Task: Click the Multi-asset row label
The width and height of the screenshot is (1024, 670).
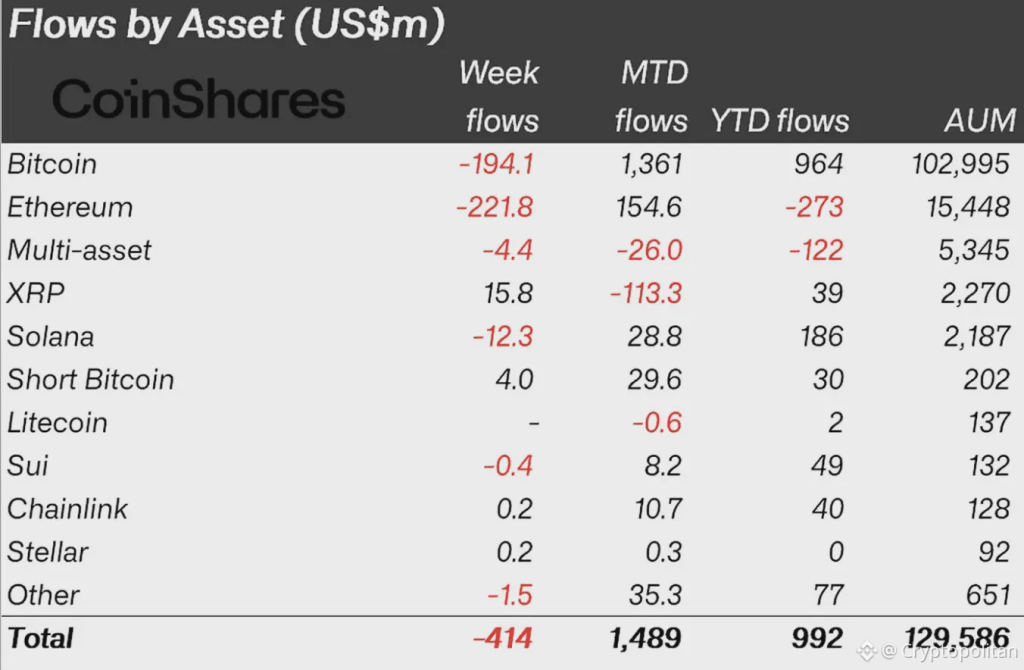Action: pos(79,250)
